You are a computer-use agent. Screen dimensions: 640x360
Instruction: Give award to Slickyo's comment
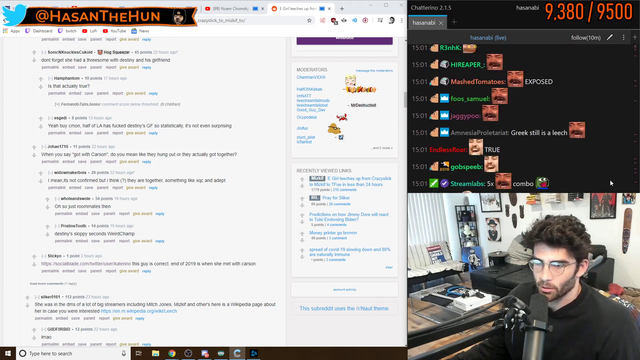129,271
